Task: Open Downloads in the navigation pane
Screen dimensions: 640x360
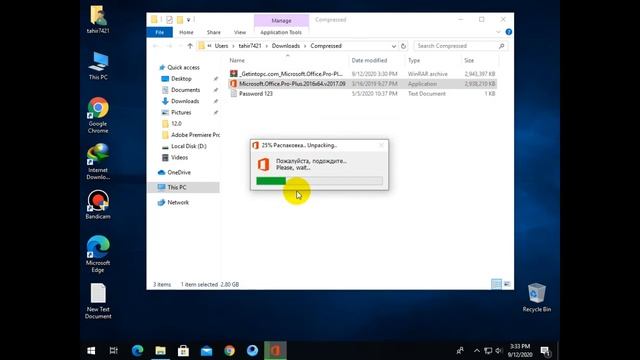Action: pos(185,101)
